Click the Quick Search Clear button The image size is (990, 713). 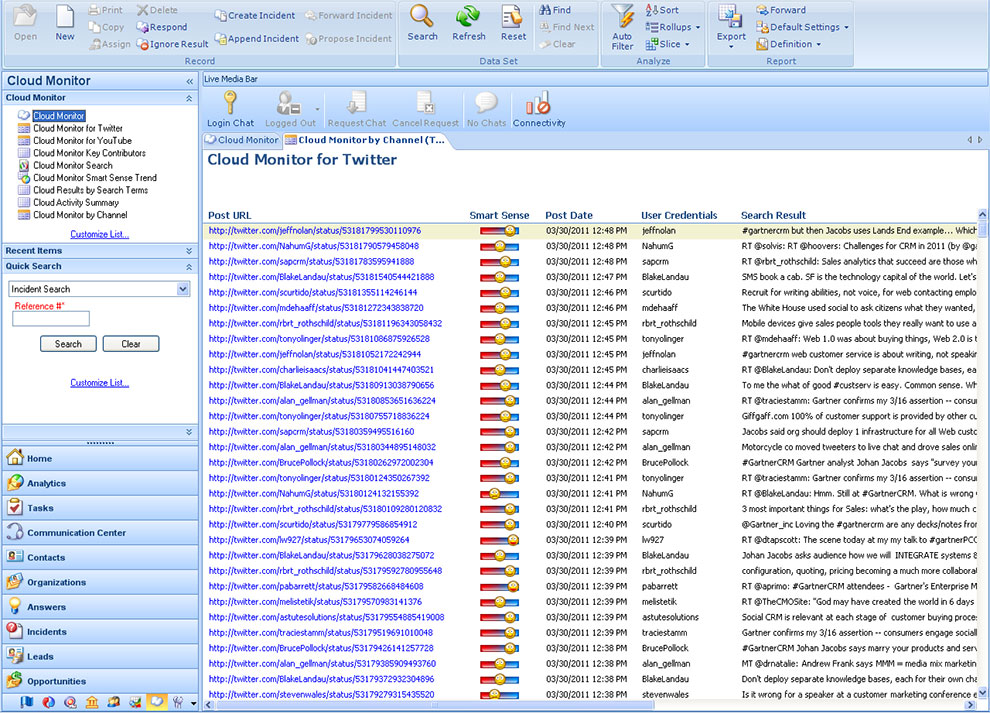click(x=131, y=344)
